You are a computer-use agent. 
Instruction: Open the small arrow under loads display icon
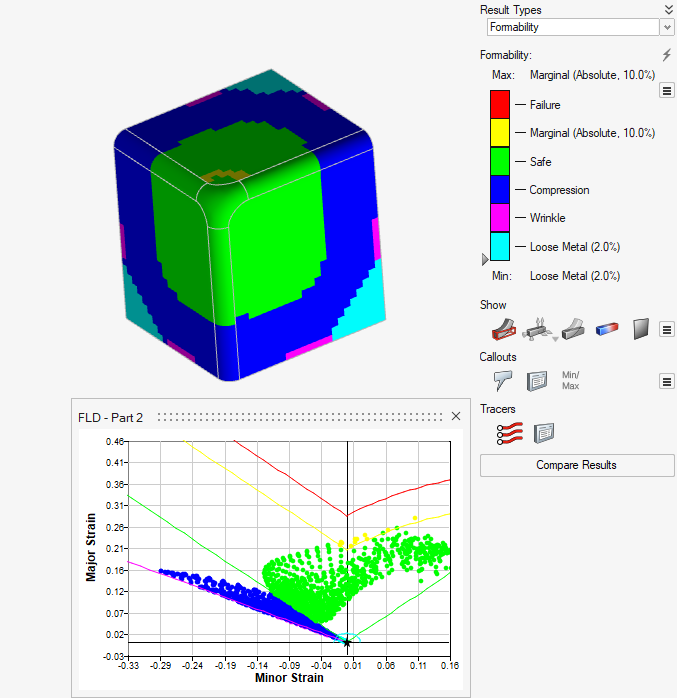click(555, 340)
